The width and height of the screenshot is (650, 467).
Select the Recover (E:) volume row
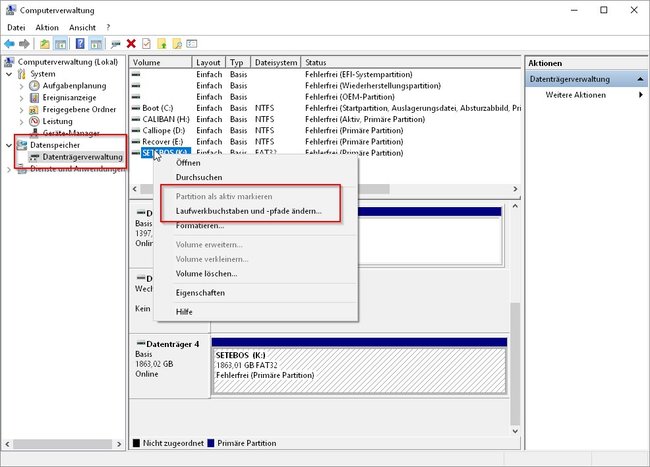click(325, 142)
